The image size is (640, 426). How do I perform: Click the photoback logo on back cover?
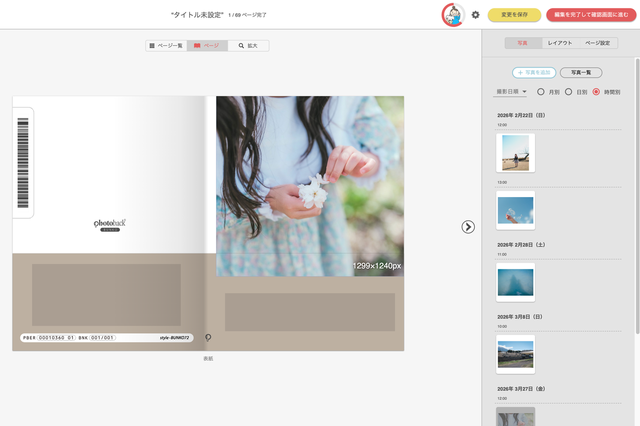tap(109, 225)
